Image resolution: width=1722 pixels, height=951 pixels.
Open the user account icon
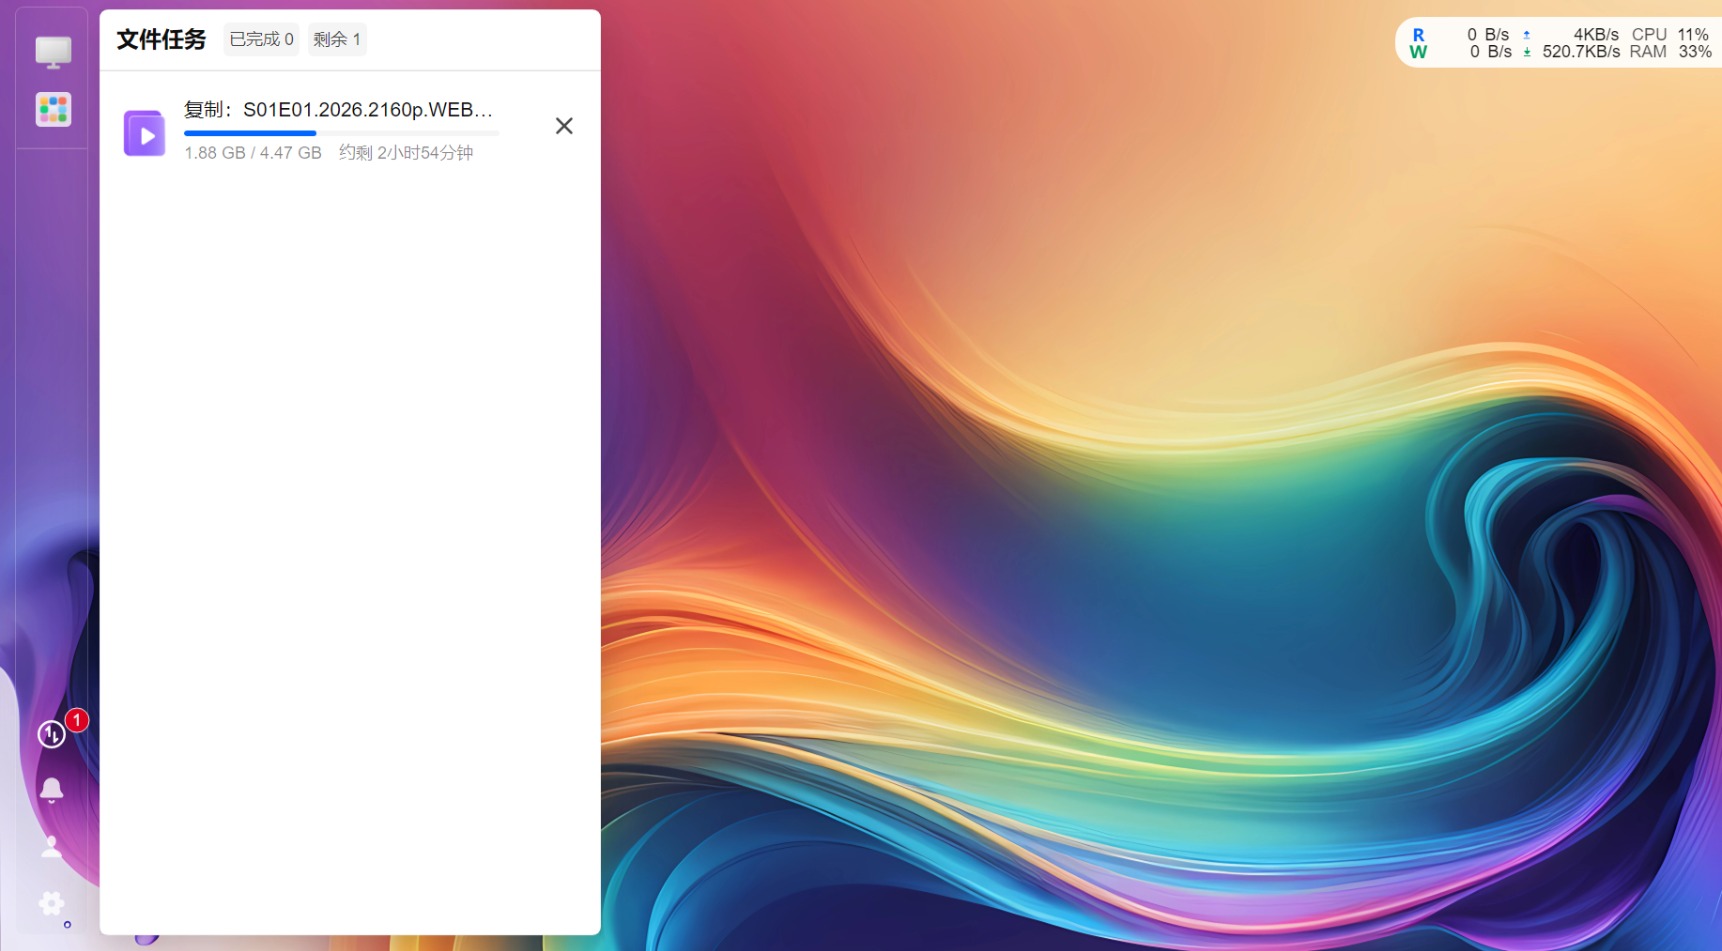click(52, 846)
